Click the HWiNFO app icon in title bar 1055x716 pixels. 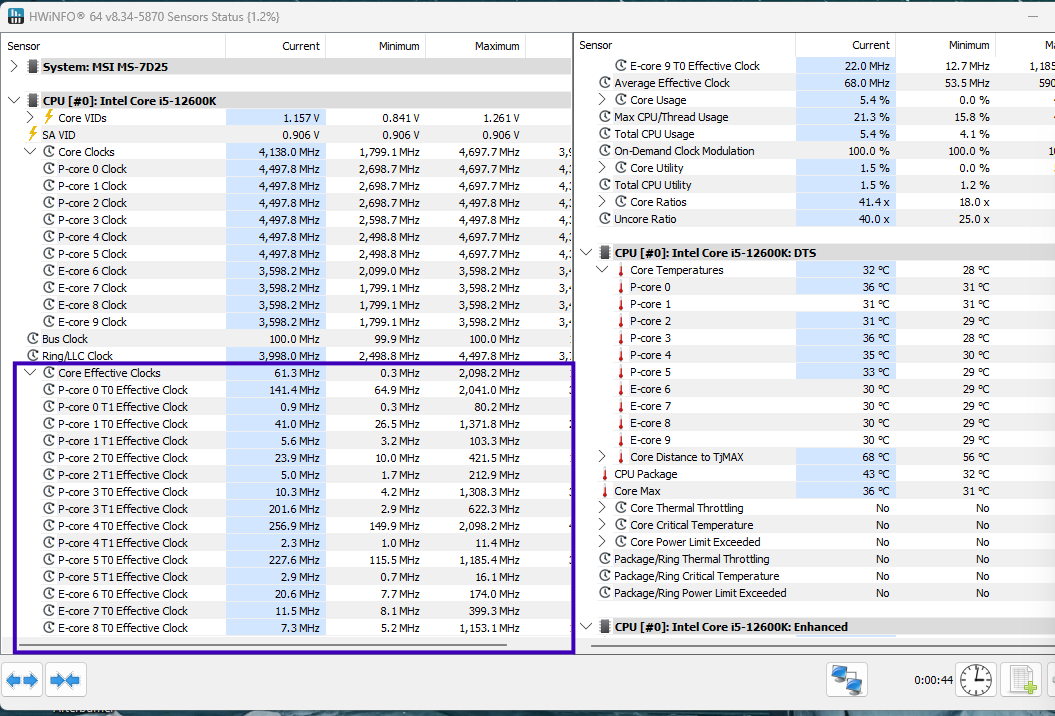(15, 16)
